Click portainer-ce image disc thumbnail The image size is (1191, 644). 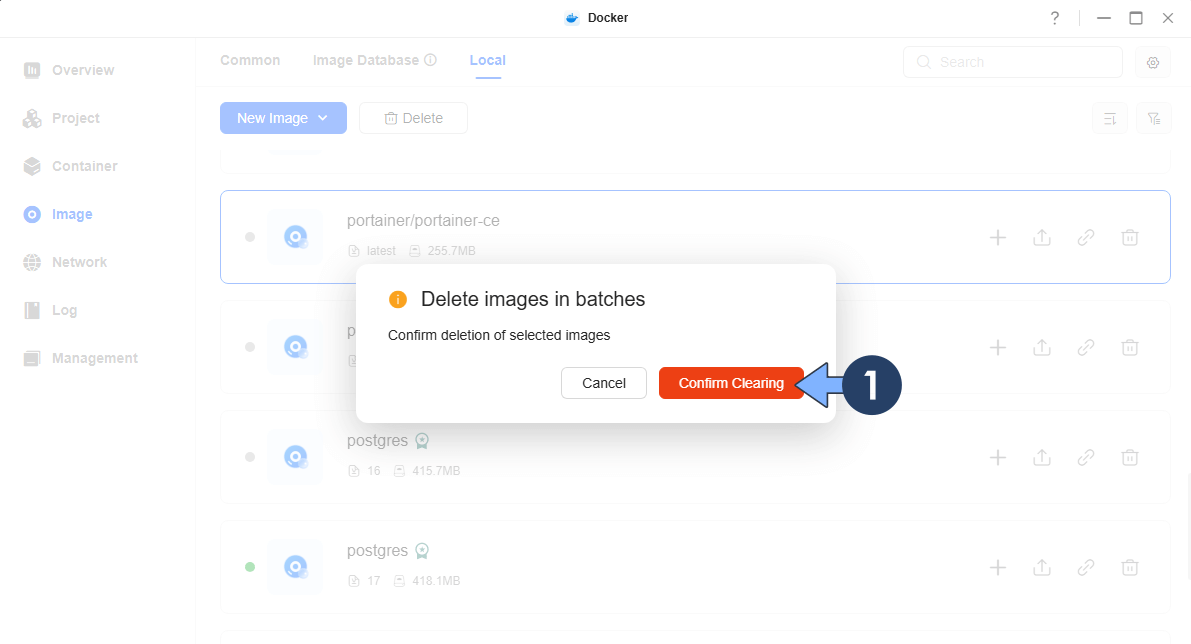tap(295, 237)
